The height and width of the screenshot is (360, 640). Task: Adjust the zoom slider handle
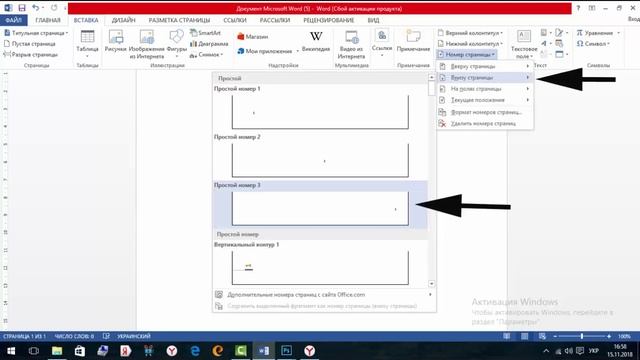point(582,336)
